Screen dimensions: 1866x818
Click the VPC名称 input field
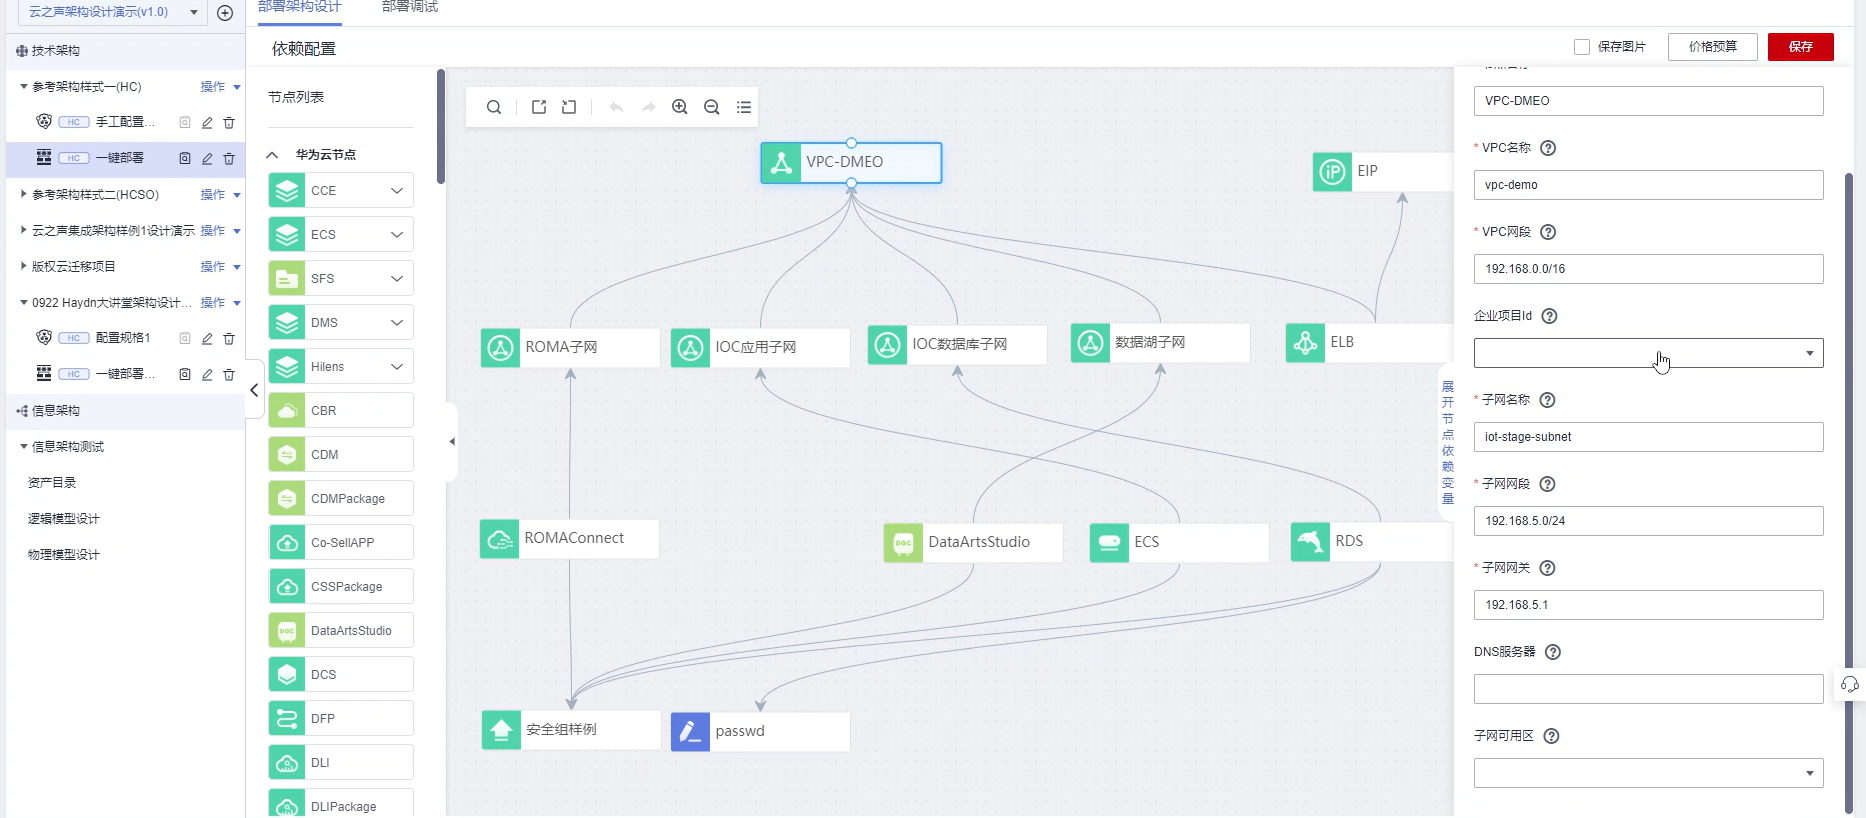[x=1648, y=185]
